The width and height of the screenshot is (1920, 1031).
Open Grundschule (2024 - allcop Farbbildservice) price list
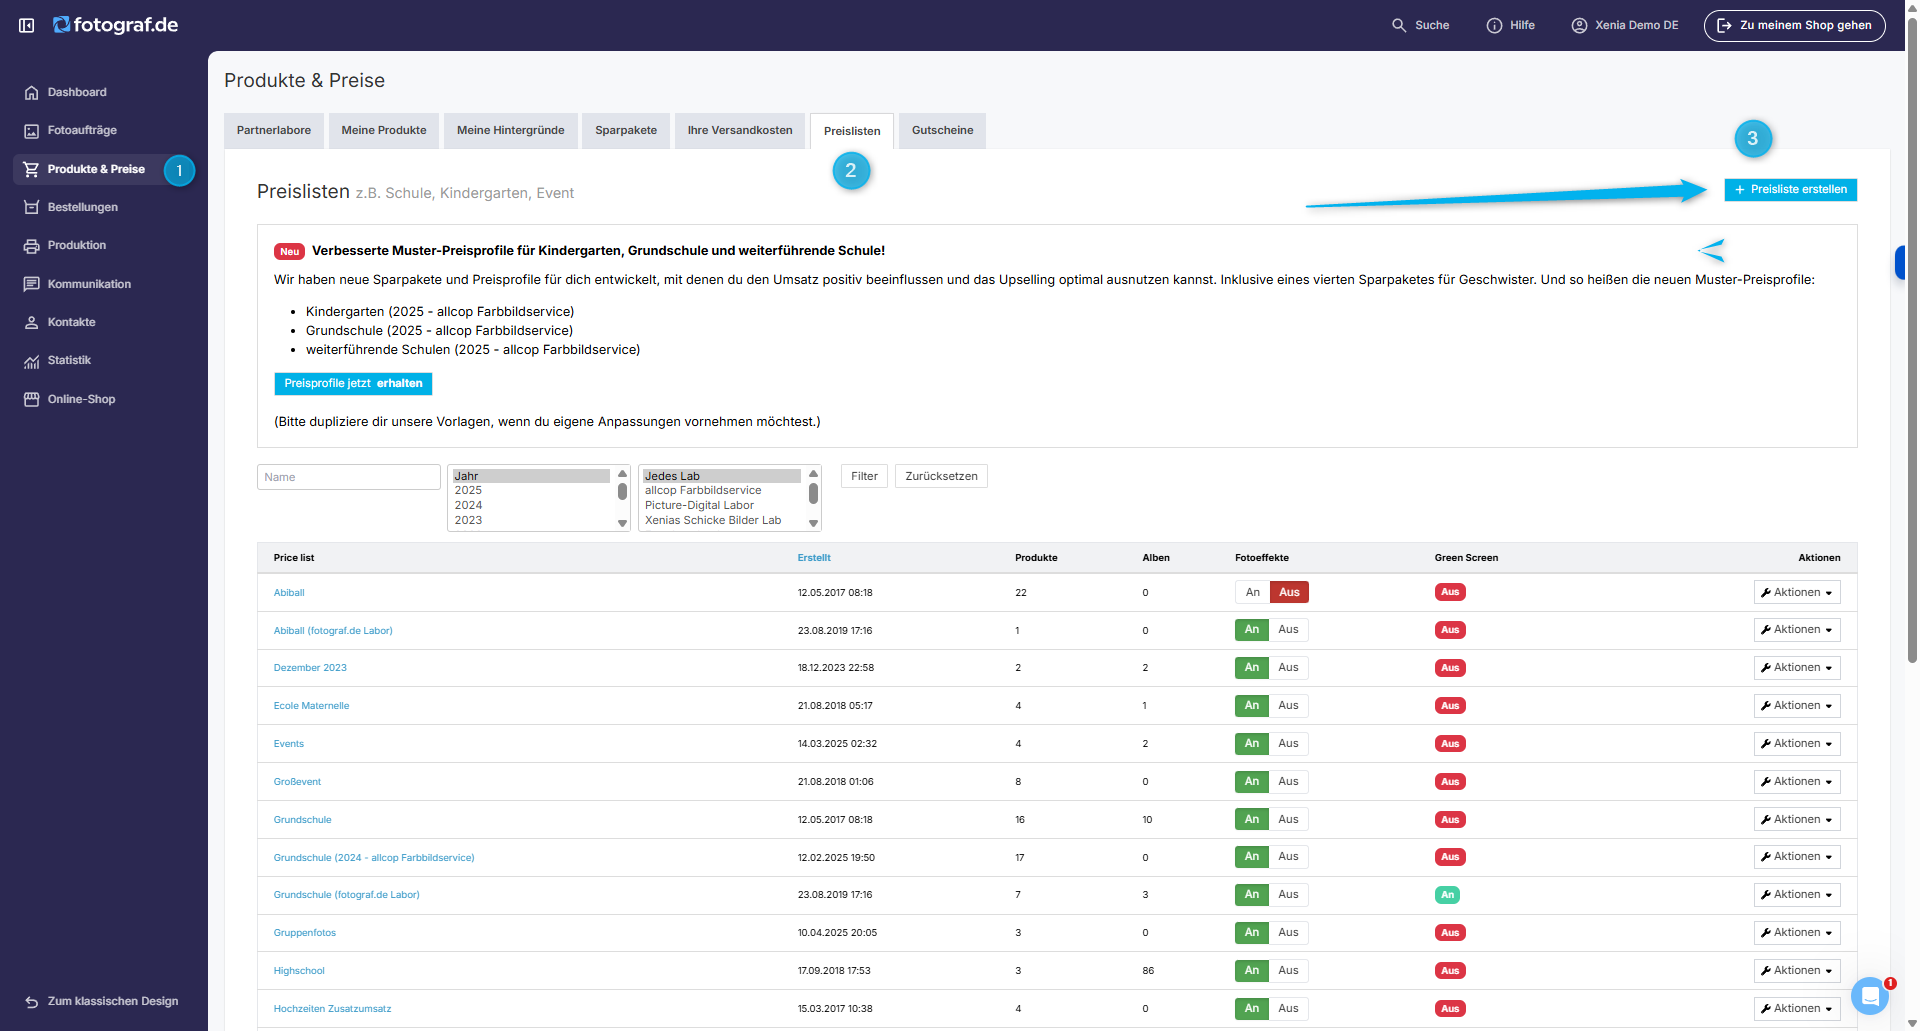pyautogui.click(x=374, y=858)
